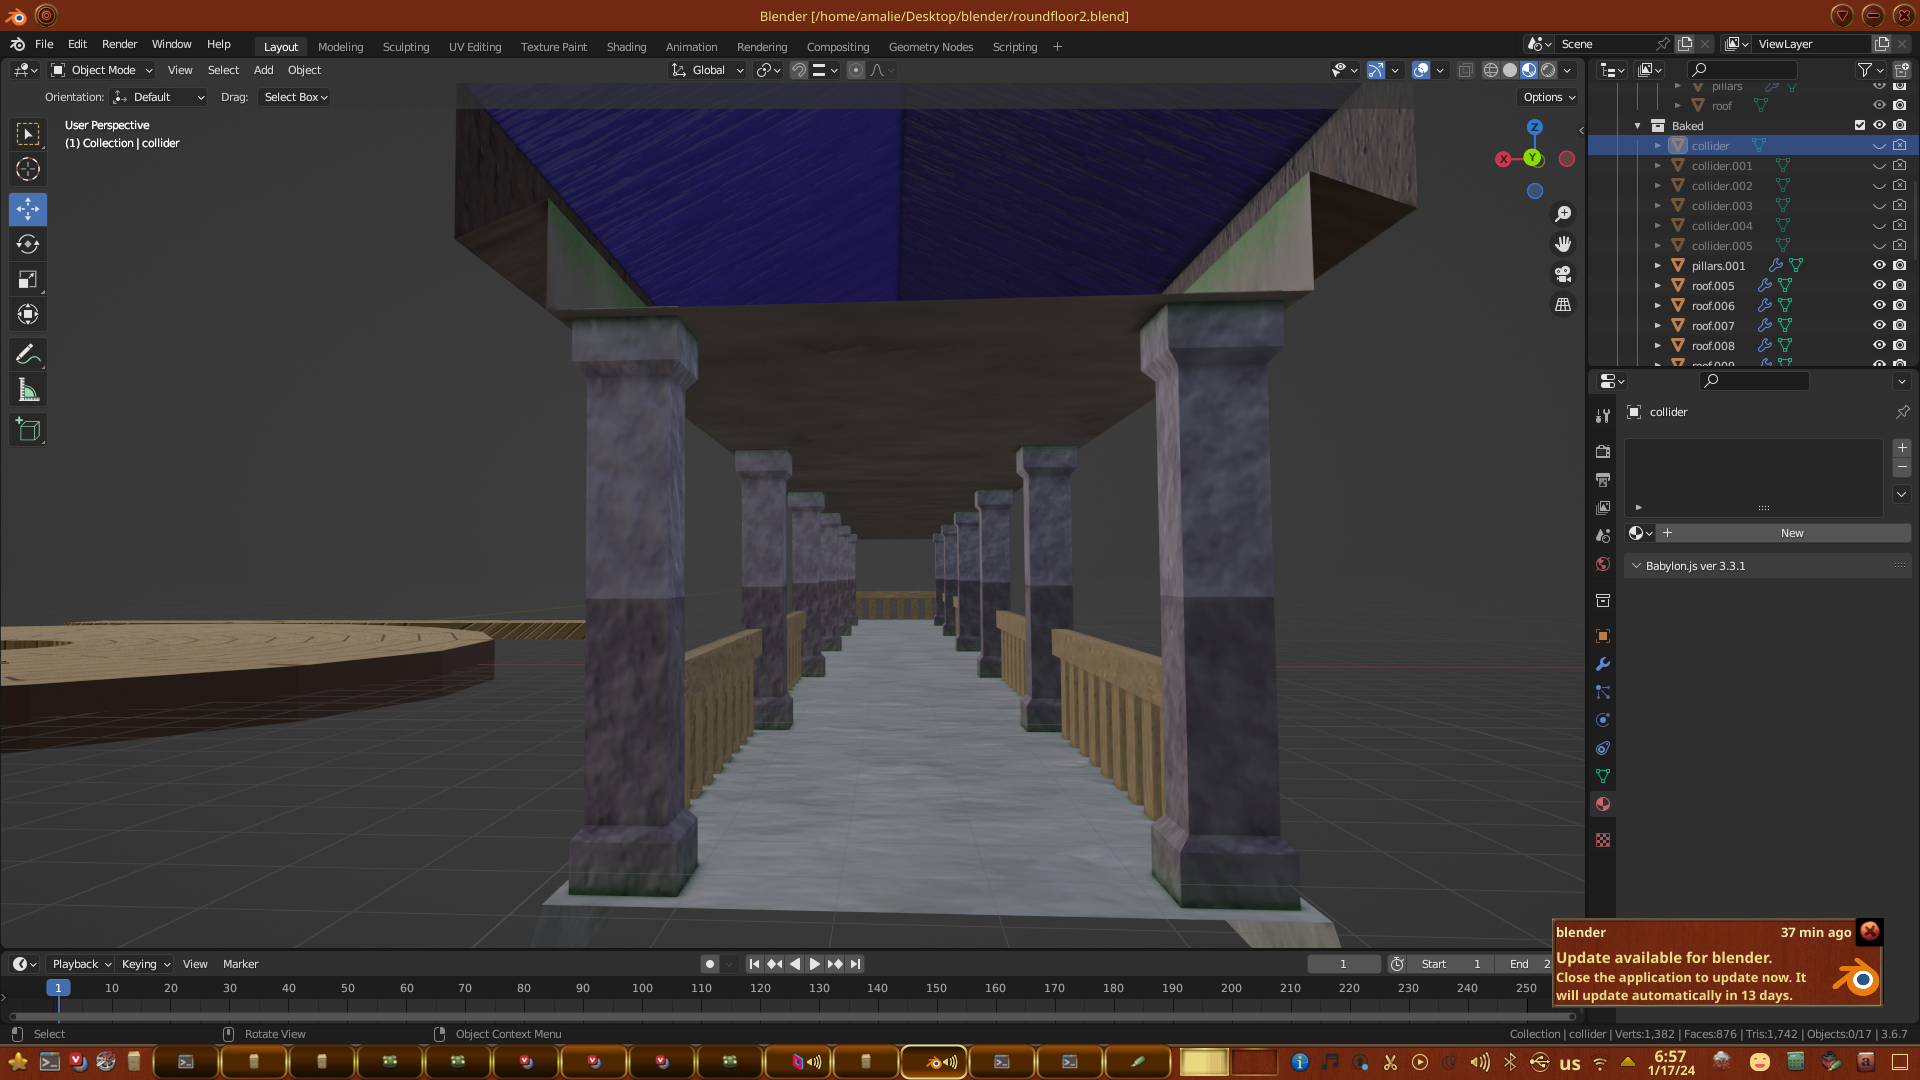Toggle camera view in the viewport
Image resolution: width=1920 pixels, height=1080 pixels.
1563,274
